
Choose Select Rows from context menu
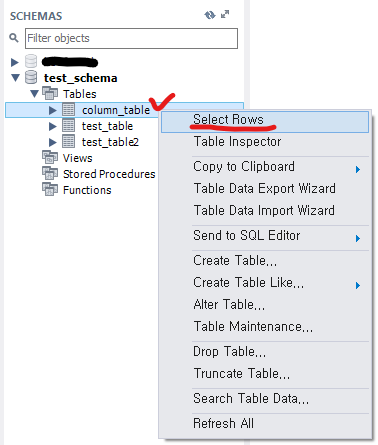pyautogui.click(x=265, y=121)
